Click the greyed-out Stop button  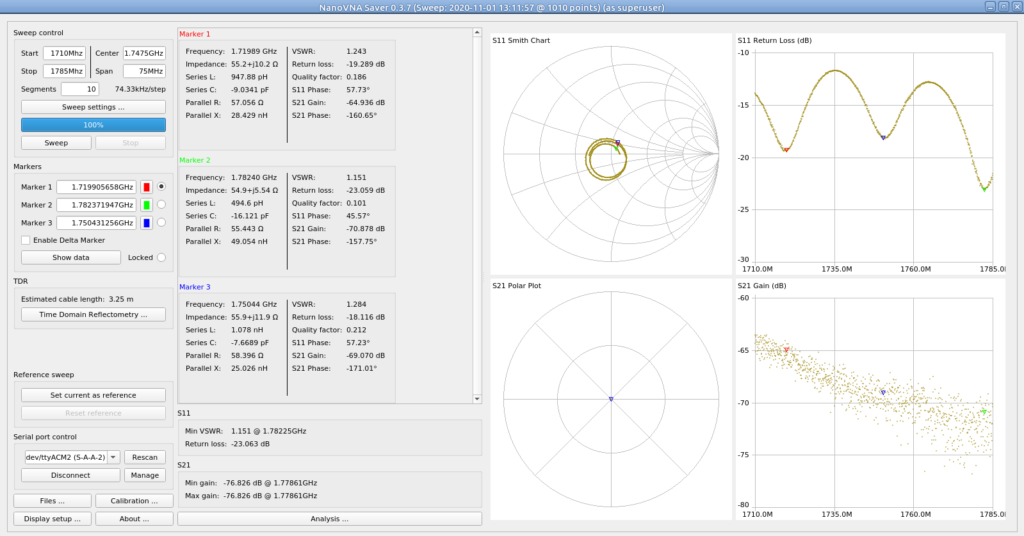tap(130, 142)
